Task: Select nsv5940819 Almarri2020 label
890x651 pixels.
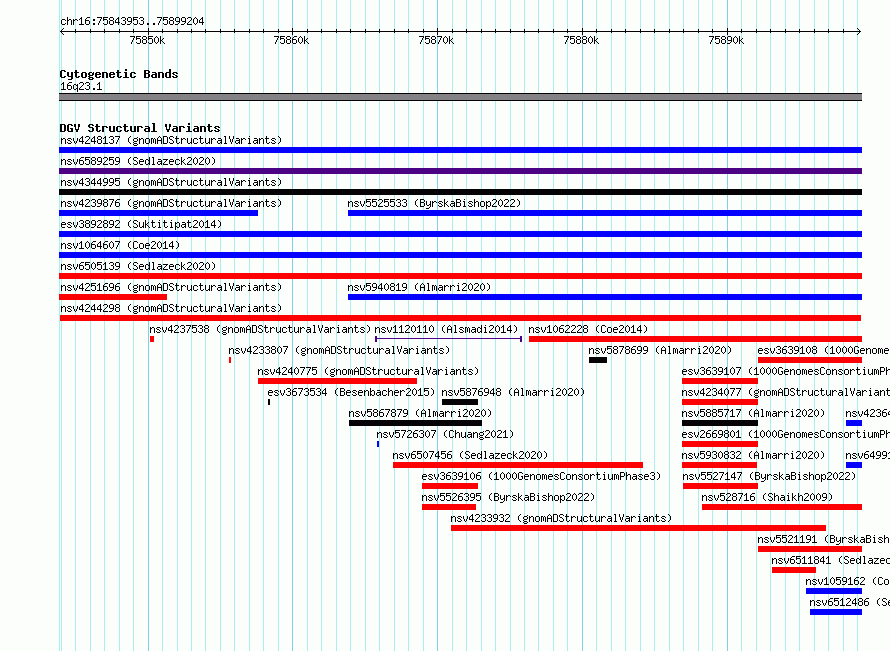Action: coord(419,287)
